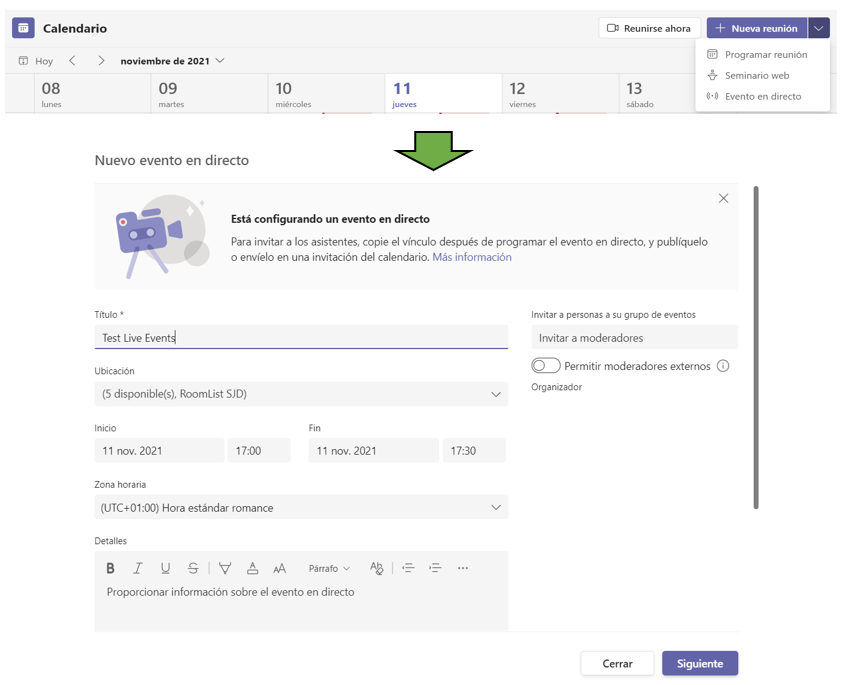Open the Más información link
This screenshot has width=849, height=685.
coord(471,257)
